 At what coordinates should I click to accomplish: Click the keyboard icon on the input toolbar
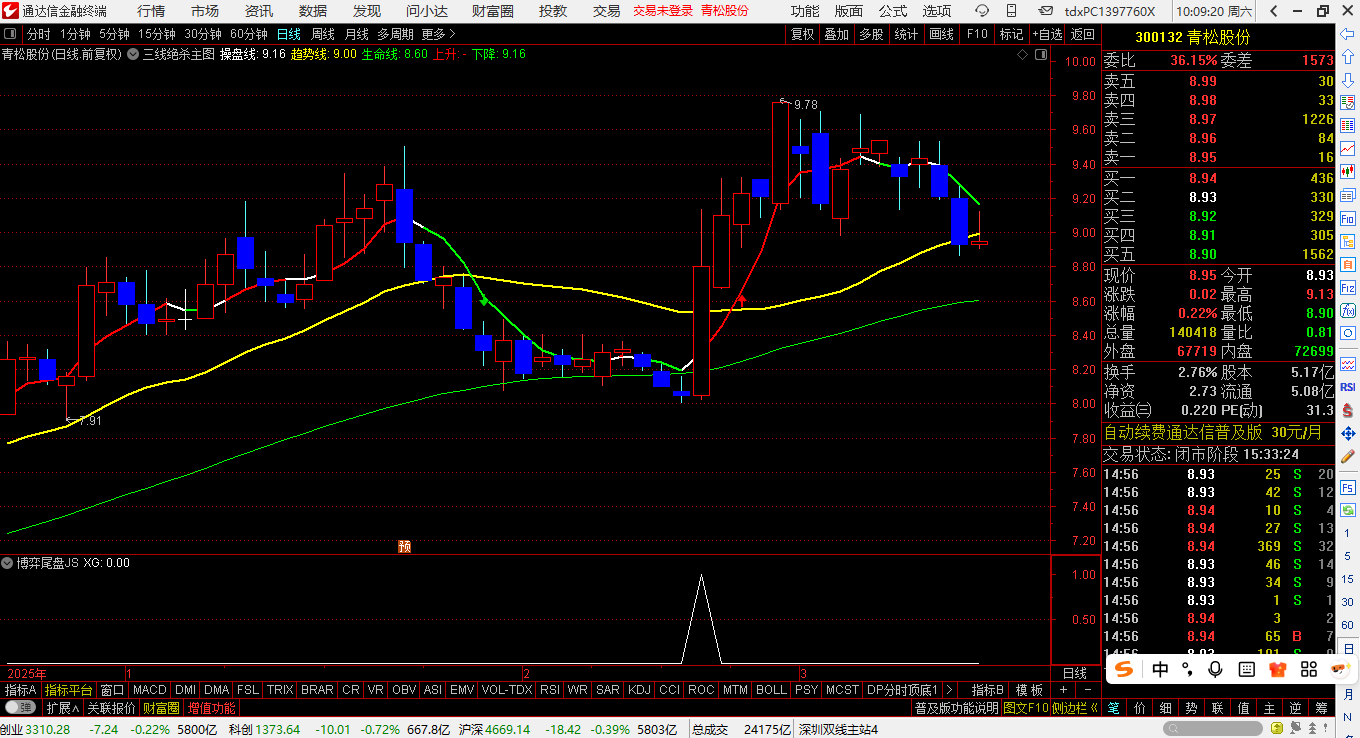(1246, 668)
